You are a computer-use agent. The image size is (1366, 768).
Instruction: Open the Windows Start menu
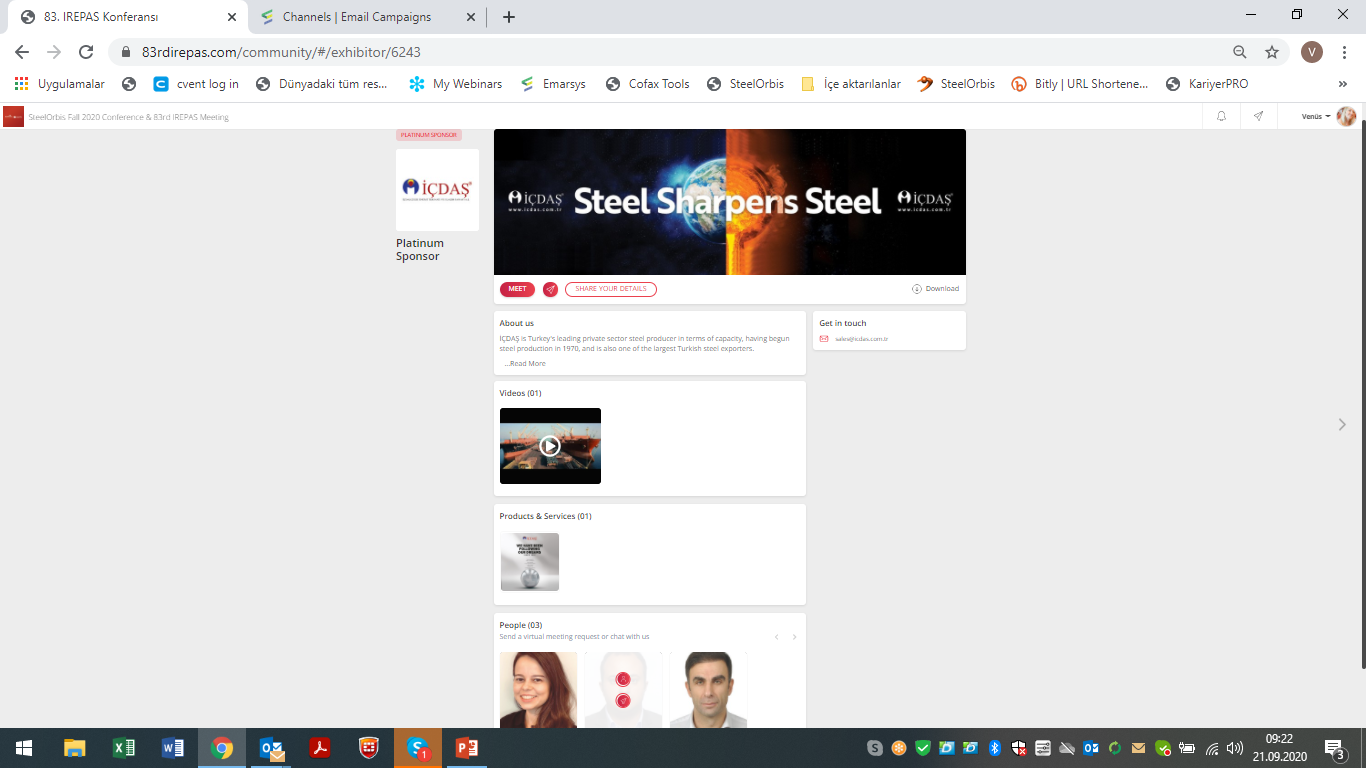pyautogui.click(x=23, y=748)
